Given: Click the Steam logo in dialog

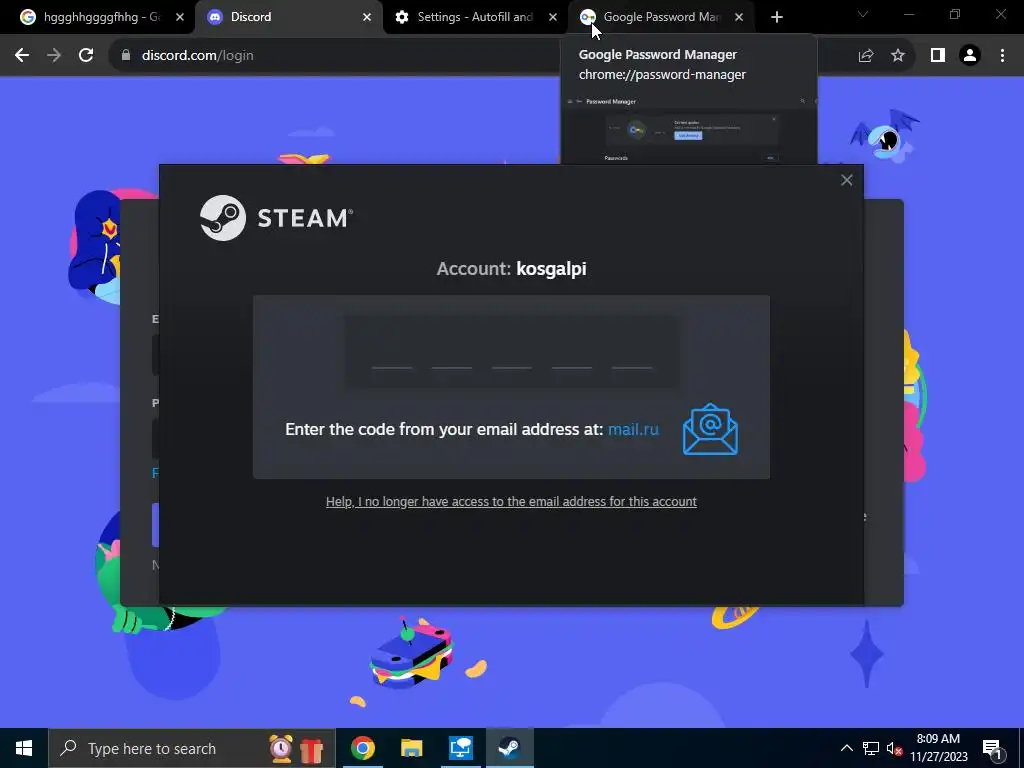Looking at the screenshot, I should (276, 218).
